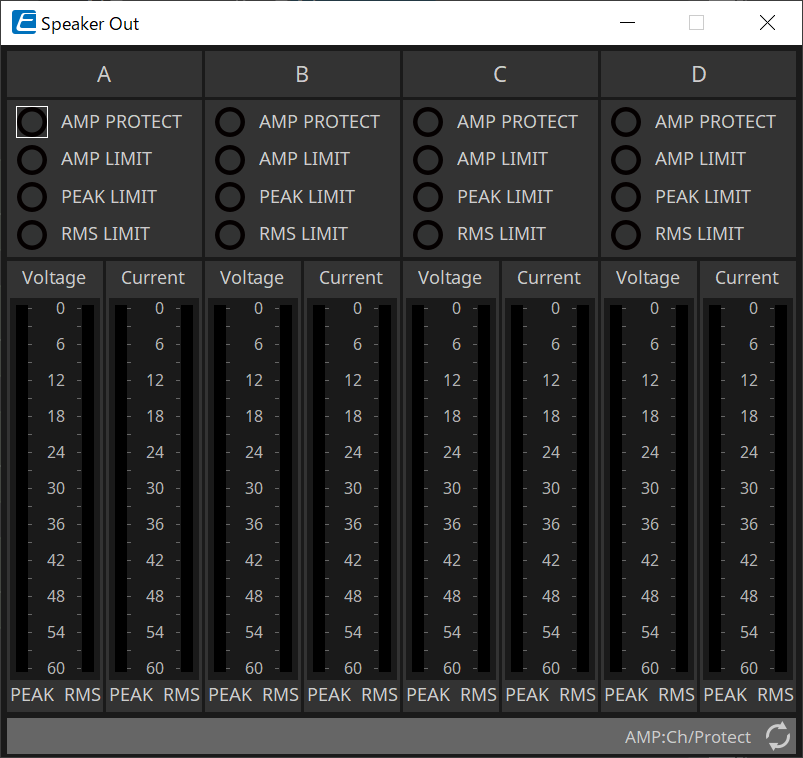This screenshot has height=758, width=803.
Task: Click channel C PEAK LIMIT indicator
Action: pos(428,197)
